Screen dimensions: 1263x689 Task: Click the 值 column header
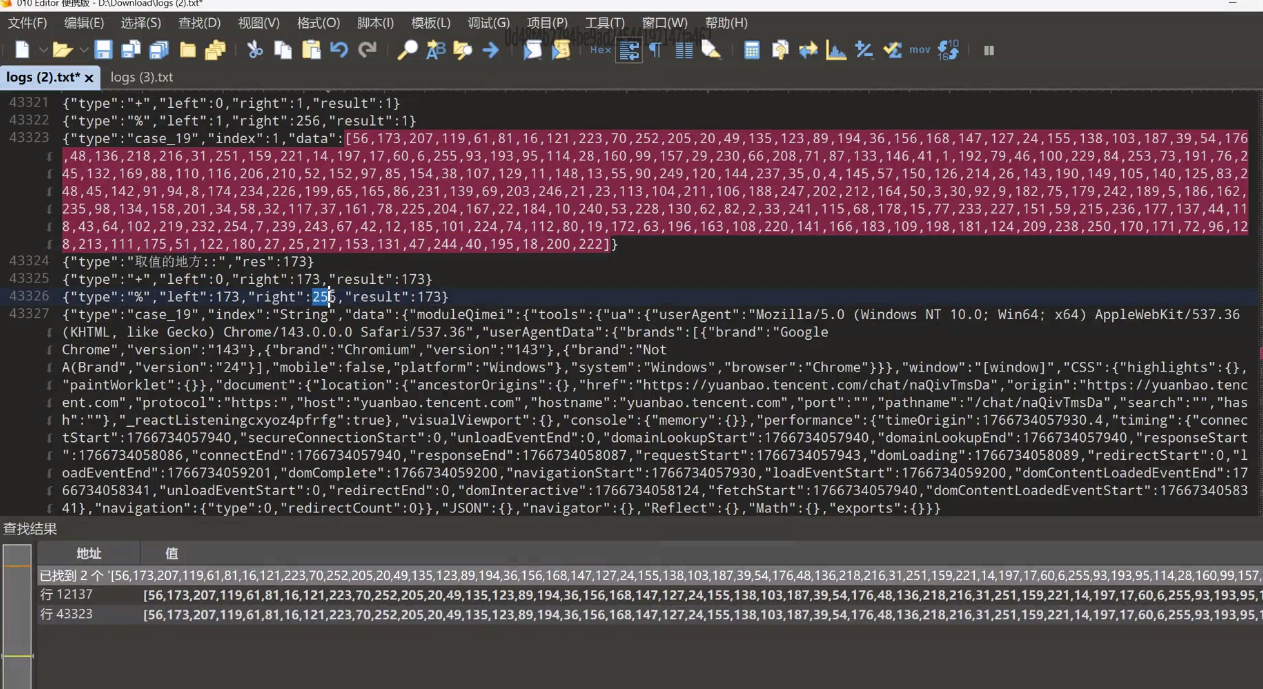700,553
